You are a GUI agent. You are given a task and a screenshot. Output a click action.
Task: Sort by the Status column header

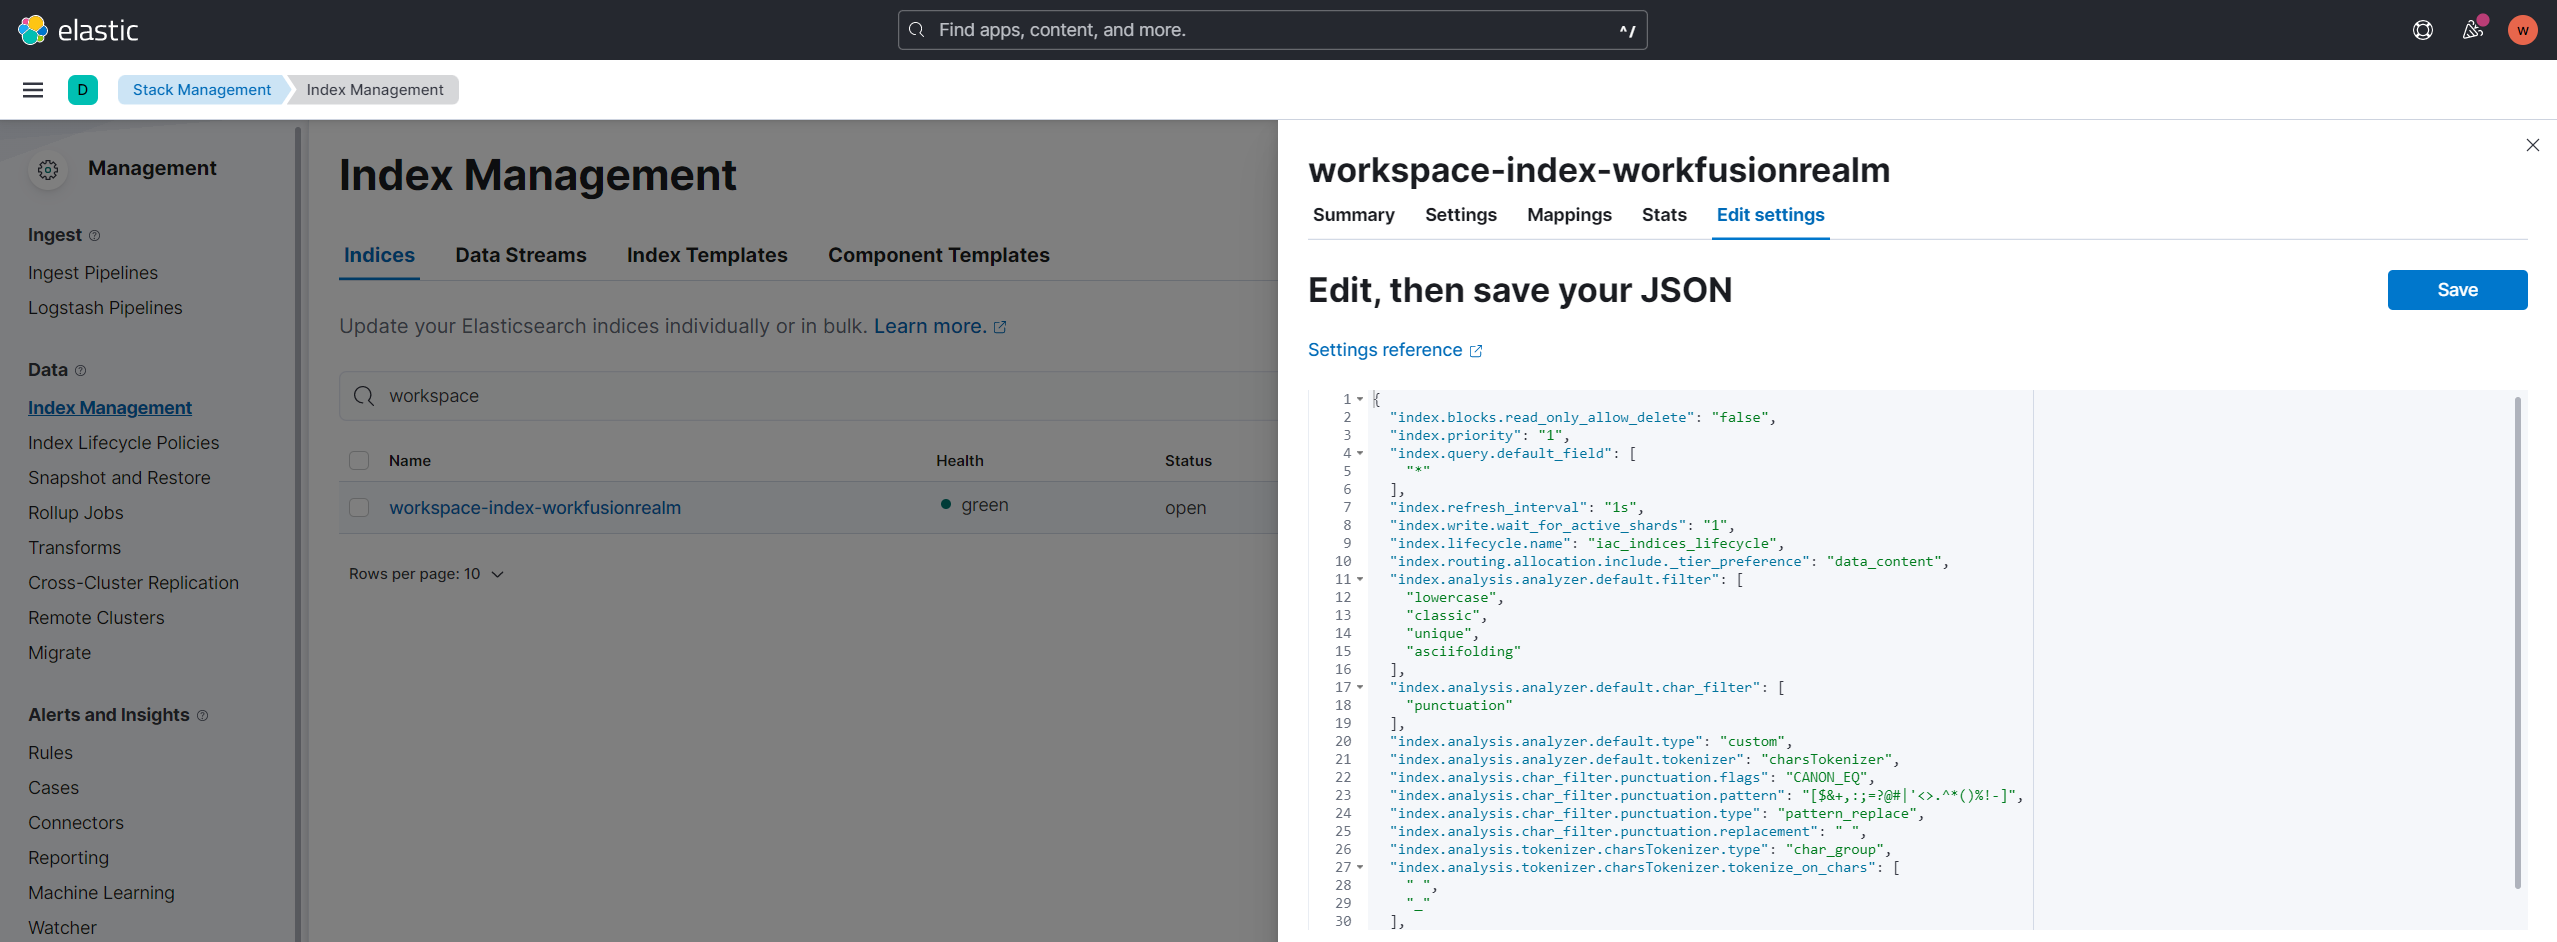pyautogui.click(x=1188, y=461)
